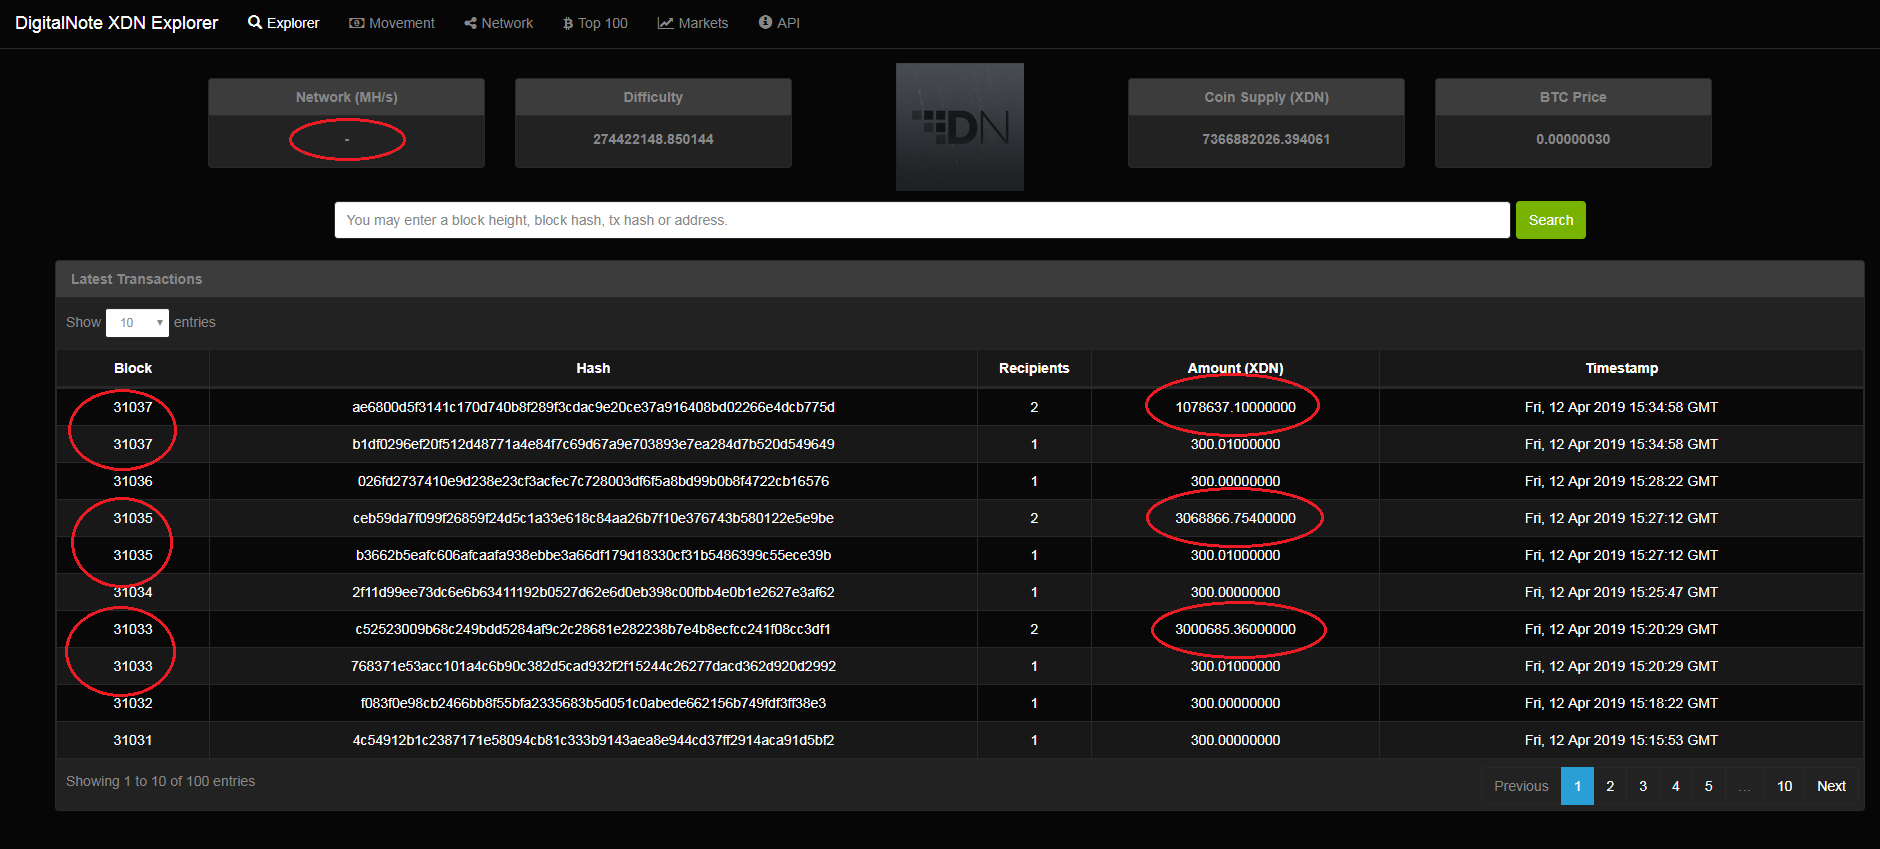Click the green Search button
Image resolution: width=1880 pixels, height=849 pixels.
(x=1551, y=220)
